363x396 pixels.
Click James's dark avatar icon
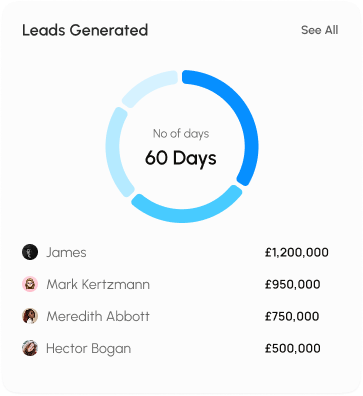point(30,252)
